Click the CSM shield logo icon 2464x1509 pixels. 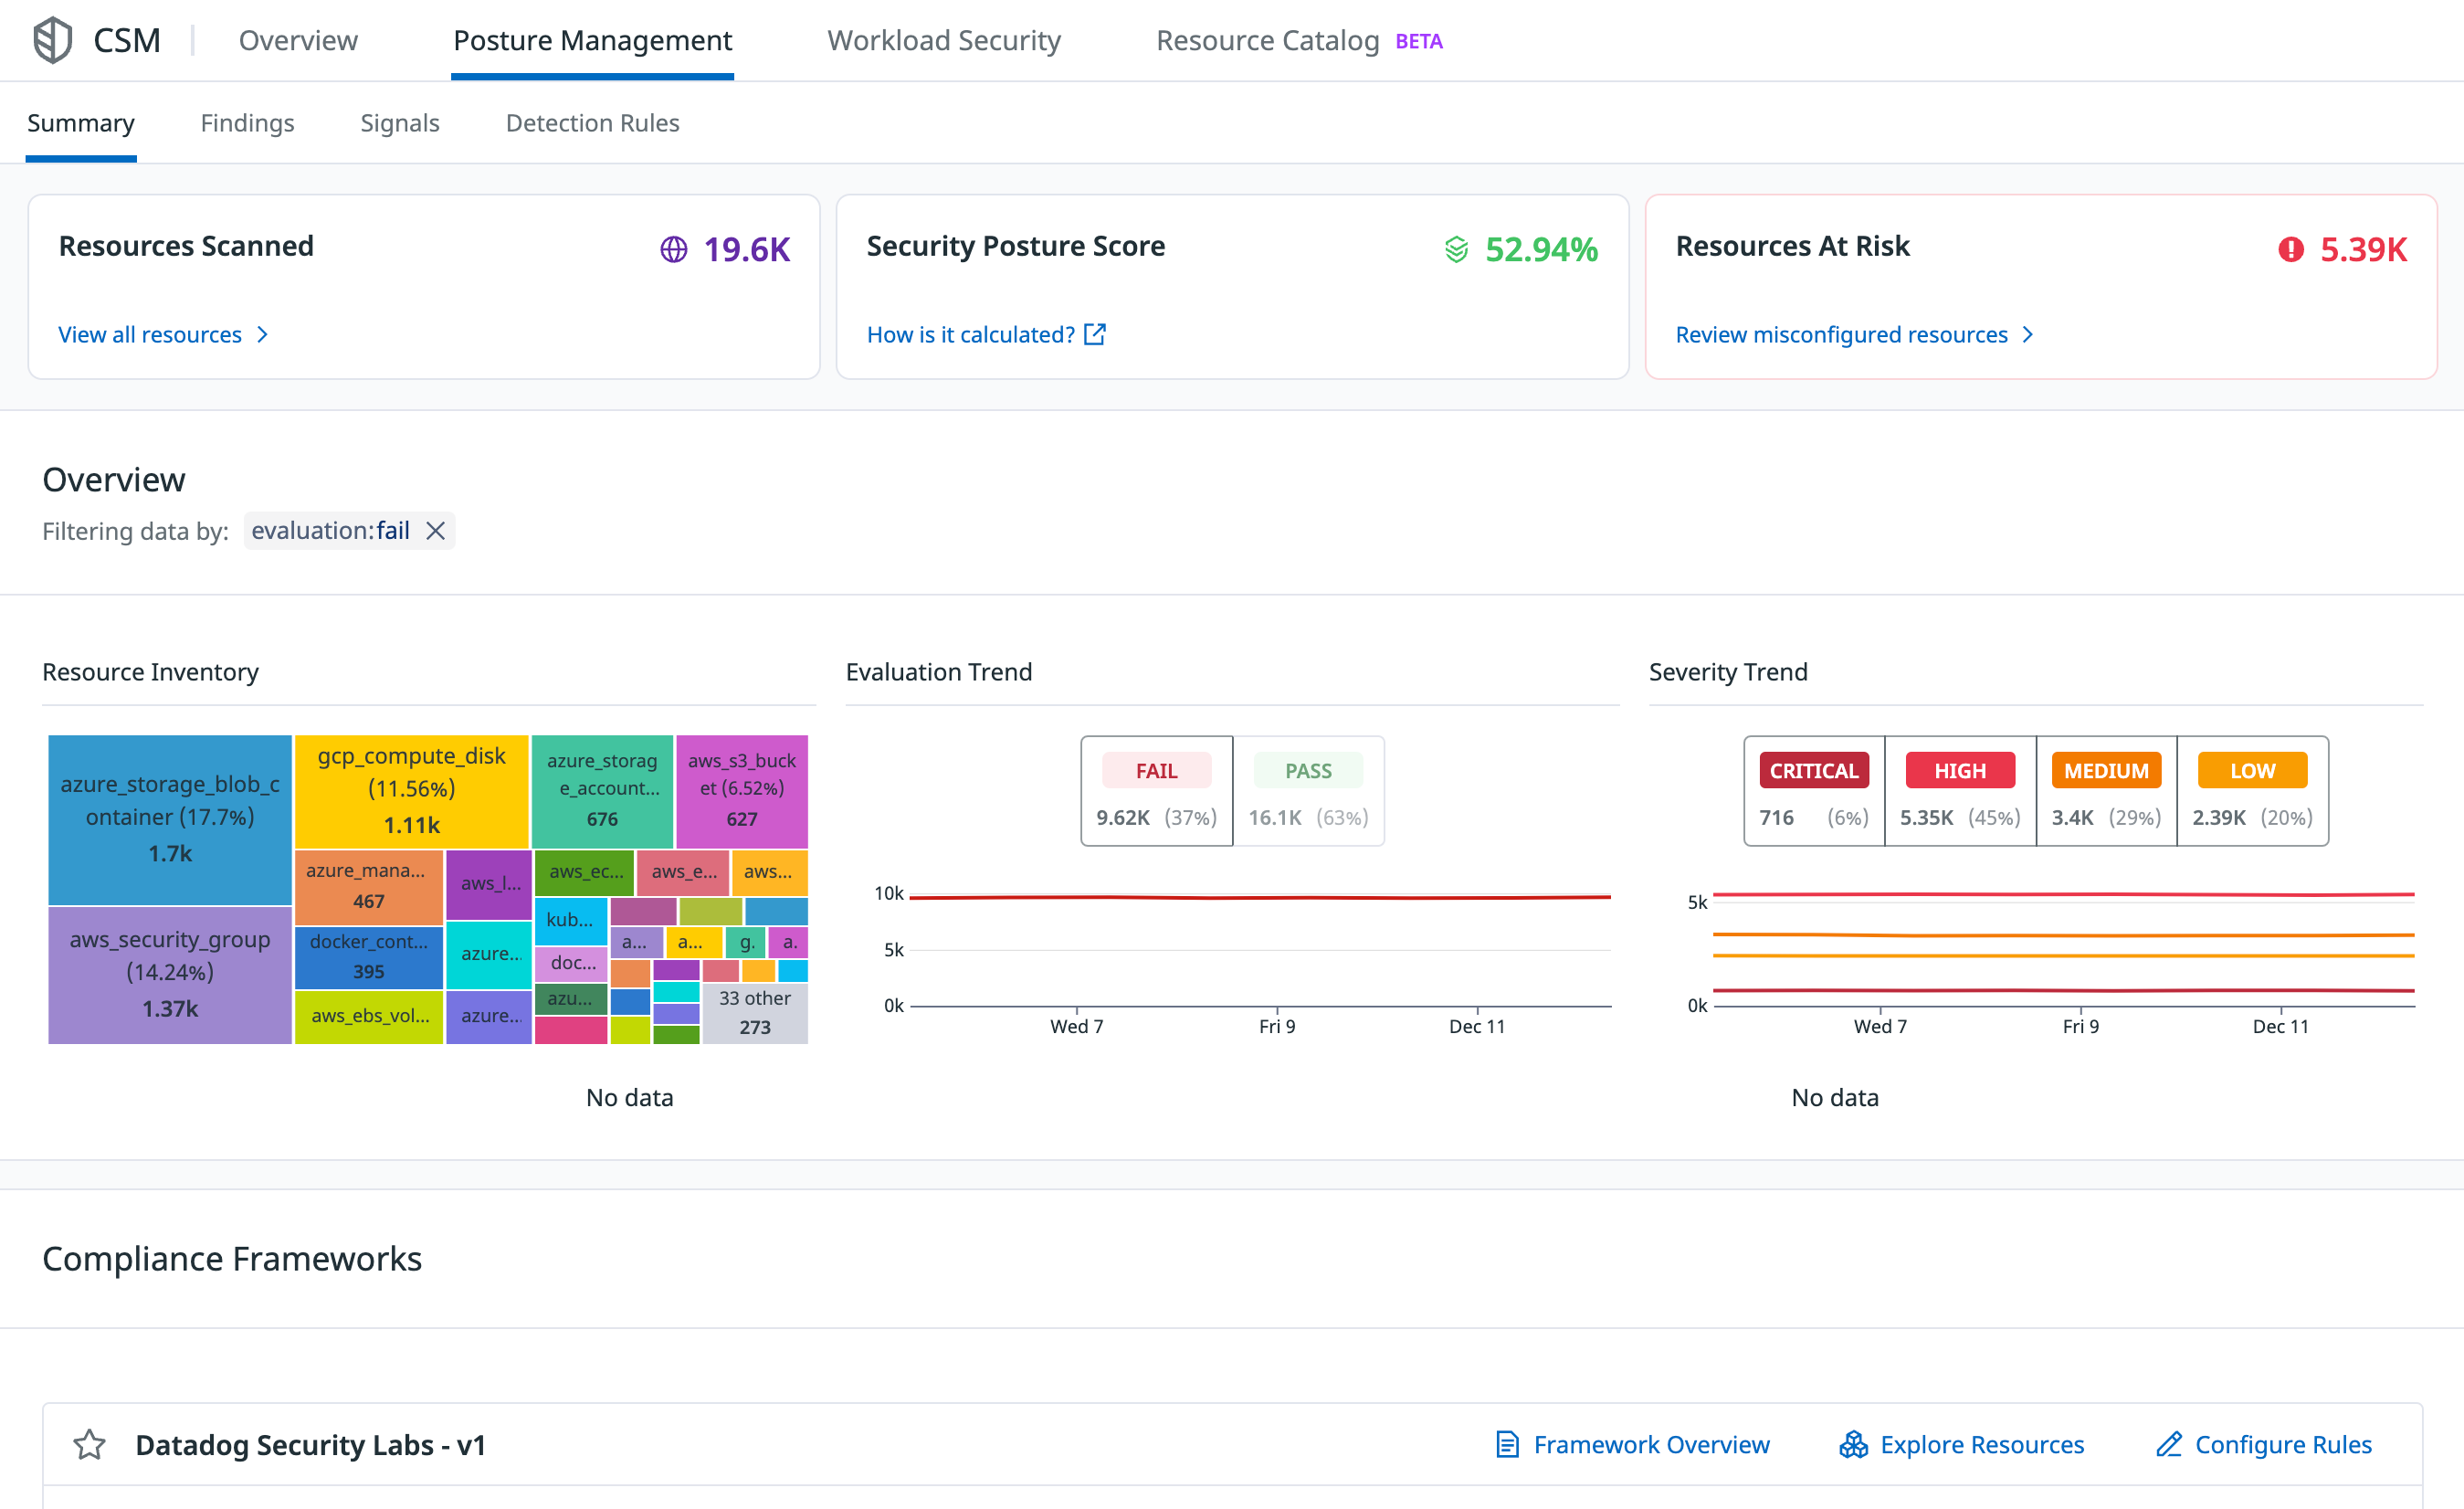(x=52, y=40)
